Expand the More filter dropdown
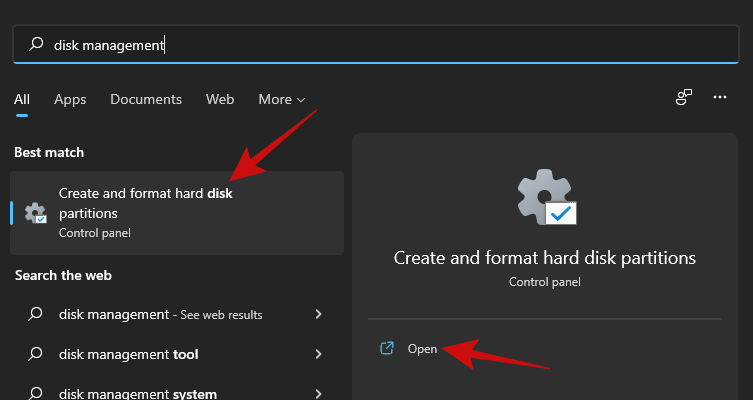This screenshot has width=753, height=400. click(x=281, y=100)
